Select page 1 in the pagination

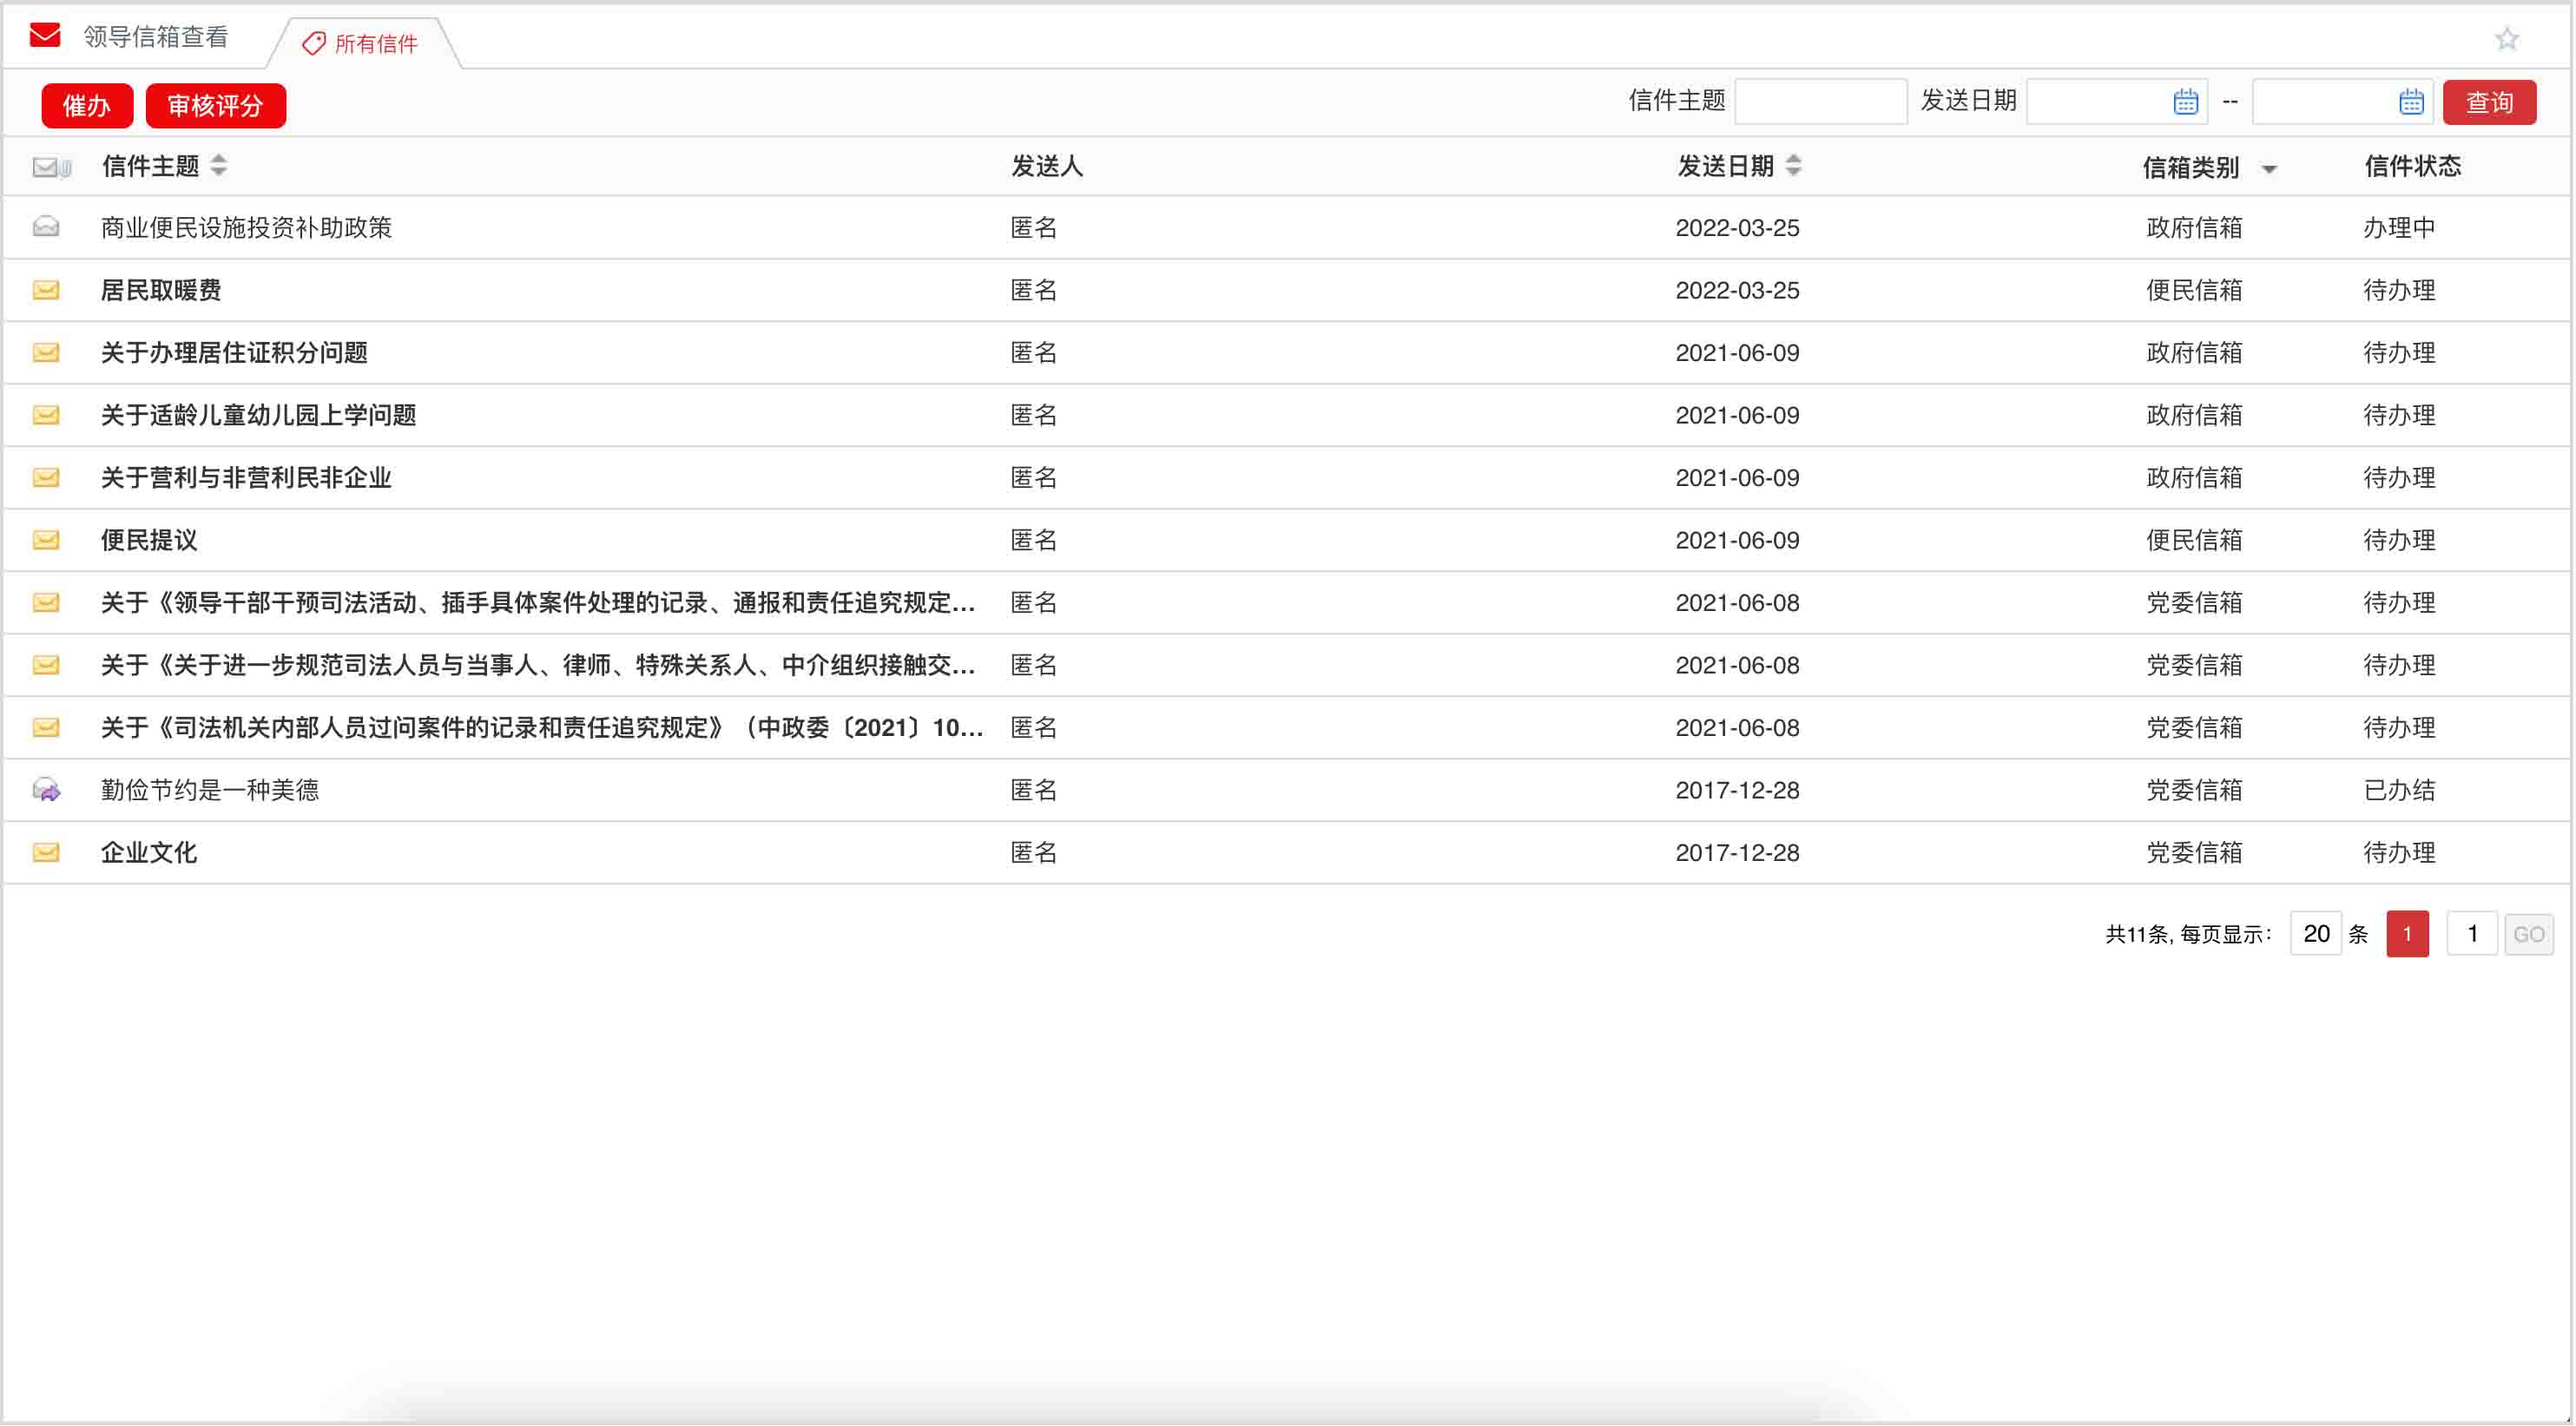pos(2407,934)
